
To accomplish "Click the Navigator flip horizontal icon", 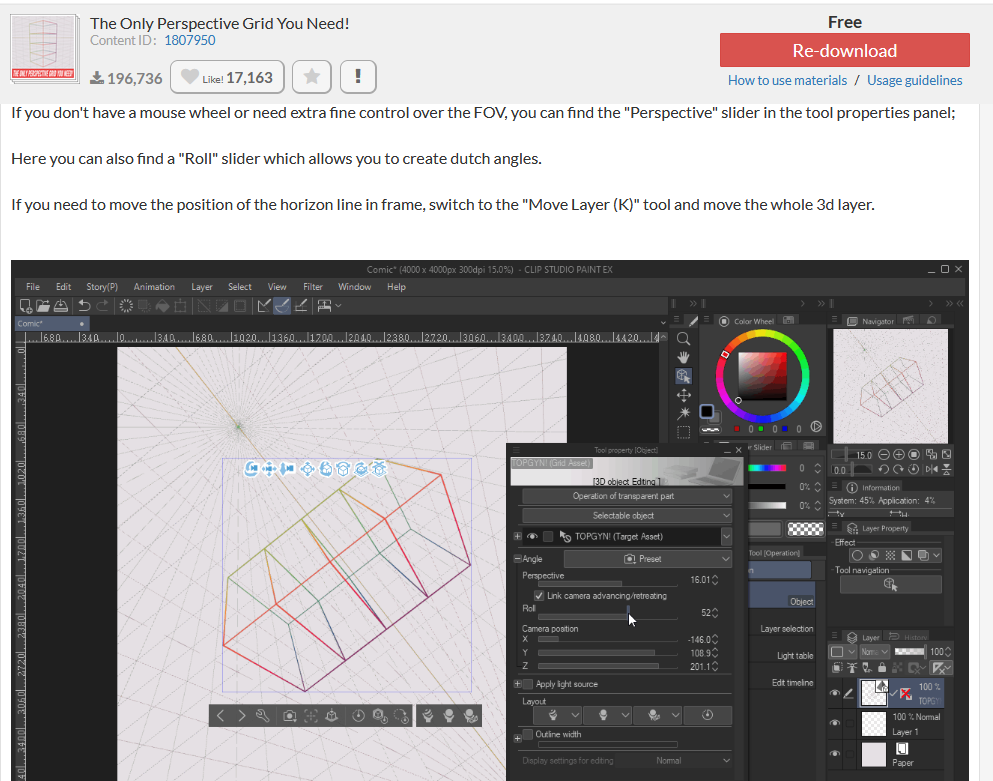I will (x=932, y=469).
